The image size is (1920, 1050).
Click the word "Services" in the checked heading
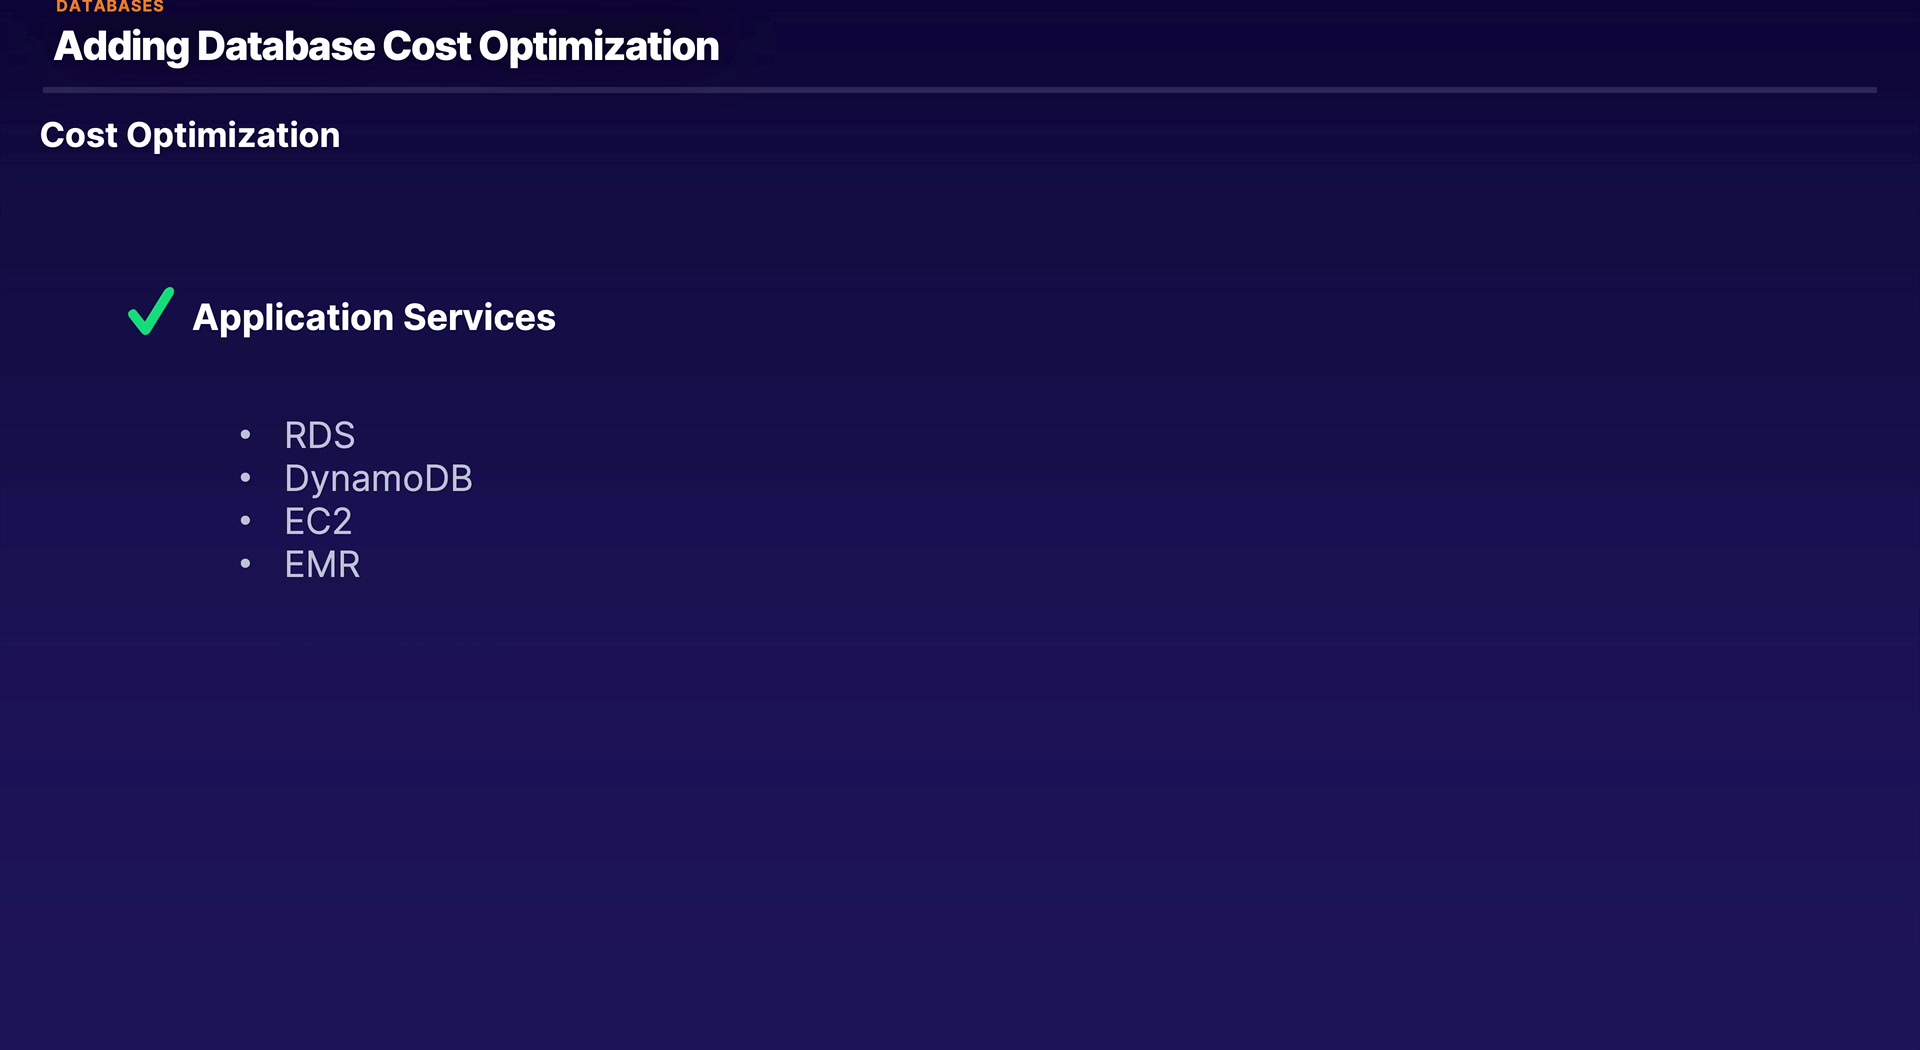479,318
